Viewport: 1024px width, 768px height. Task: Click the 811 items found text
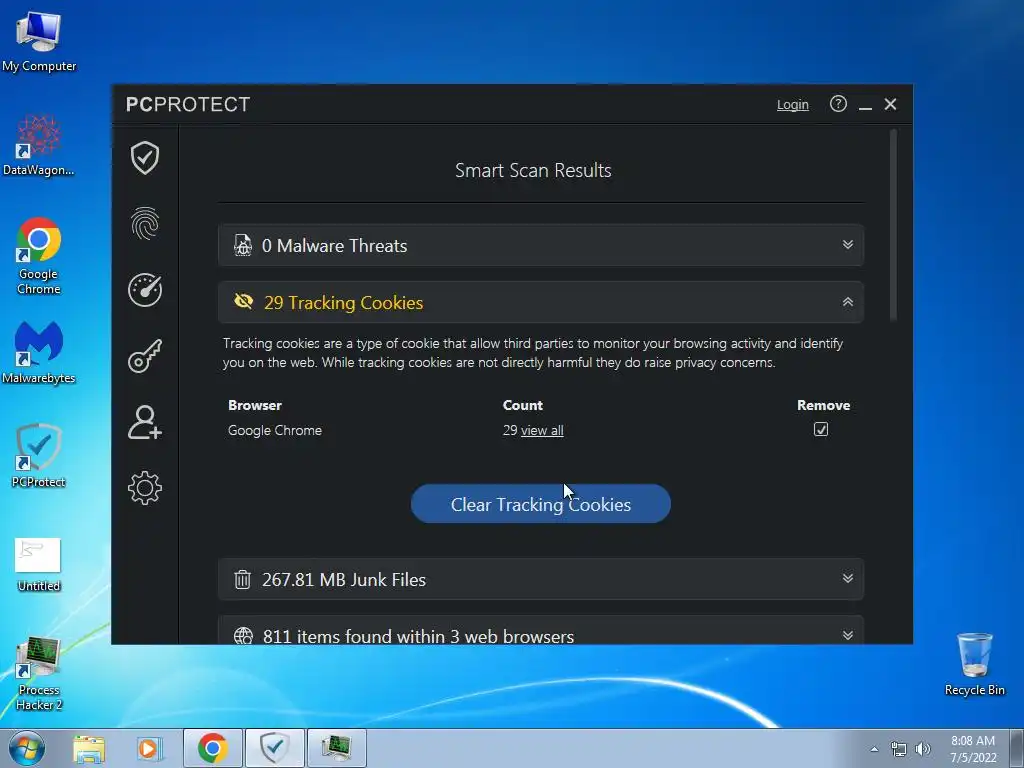[x=418, y=636]
